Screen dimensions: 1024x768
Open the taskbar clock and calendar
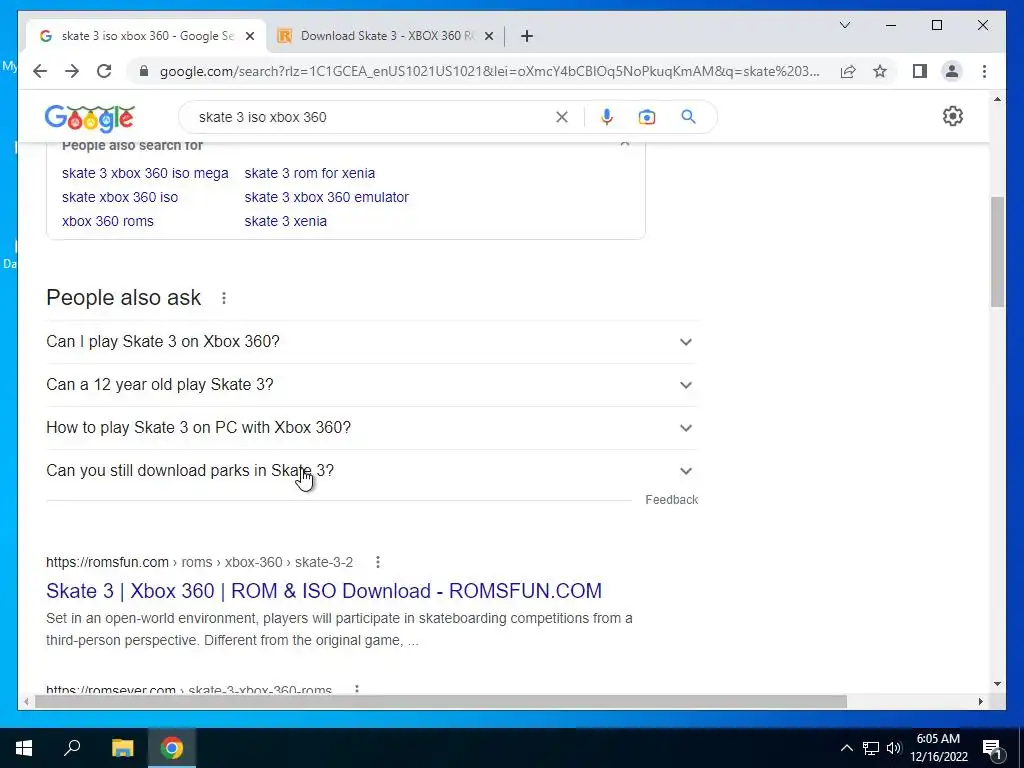pyautogui.click(x=938, y=748)
